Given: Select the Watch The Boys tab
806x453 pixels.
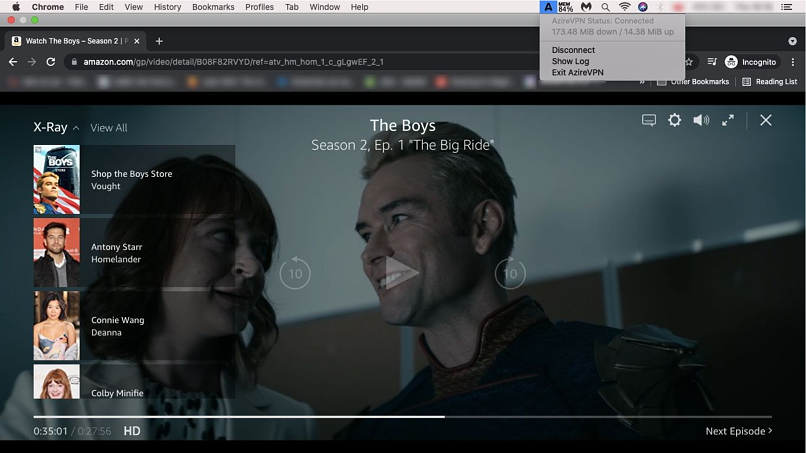Looking at the screenshot, I should 76,41.
